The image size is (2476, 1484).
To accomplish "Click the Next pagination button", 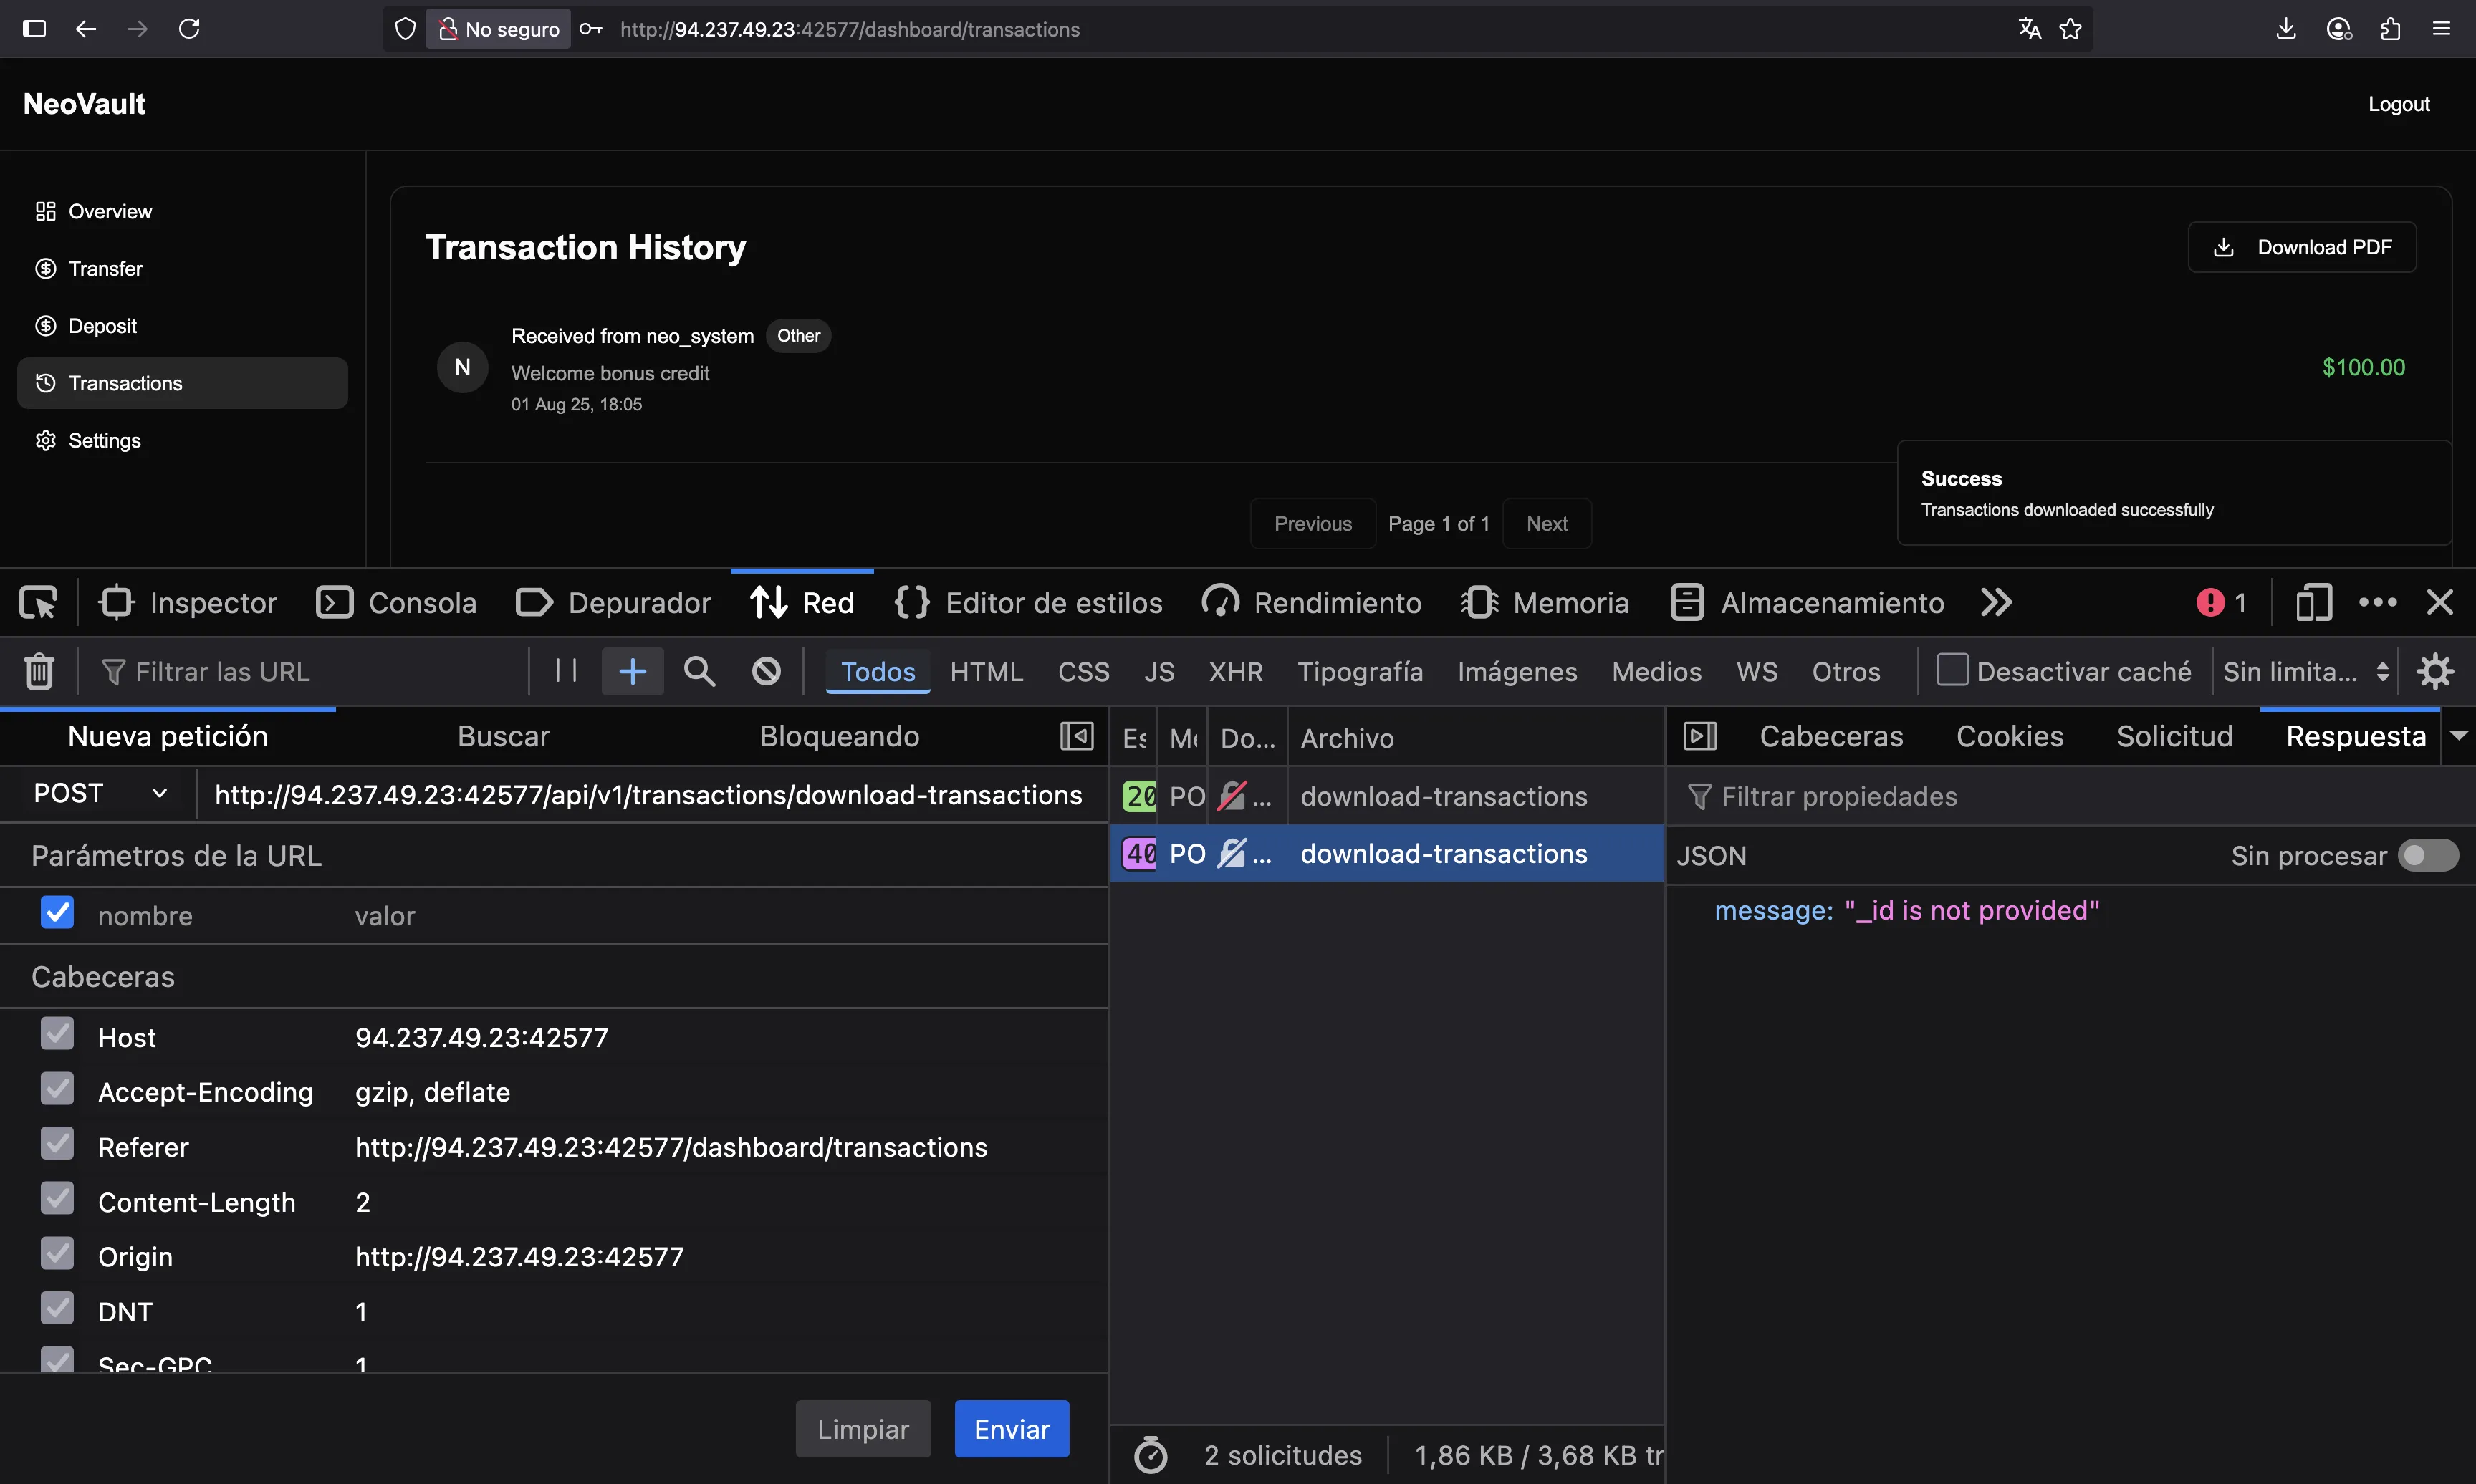I will (x=1546, y=523).
